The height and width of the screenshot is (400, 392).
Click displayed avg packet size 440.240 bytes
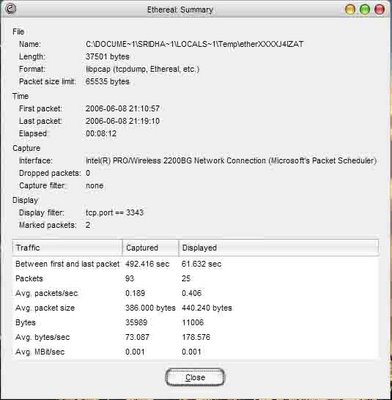point(207,308)
